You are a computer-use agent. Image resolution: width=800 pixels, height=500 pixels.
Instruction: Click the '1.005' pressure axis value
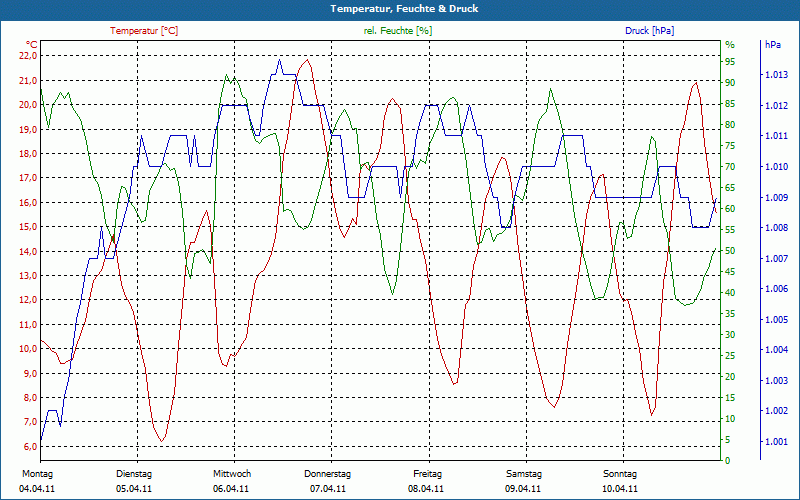pyautogui.click(x=776, y=320)
